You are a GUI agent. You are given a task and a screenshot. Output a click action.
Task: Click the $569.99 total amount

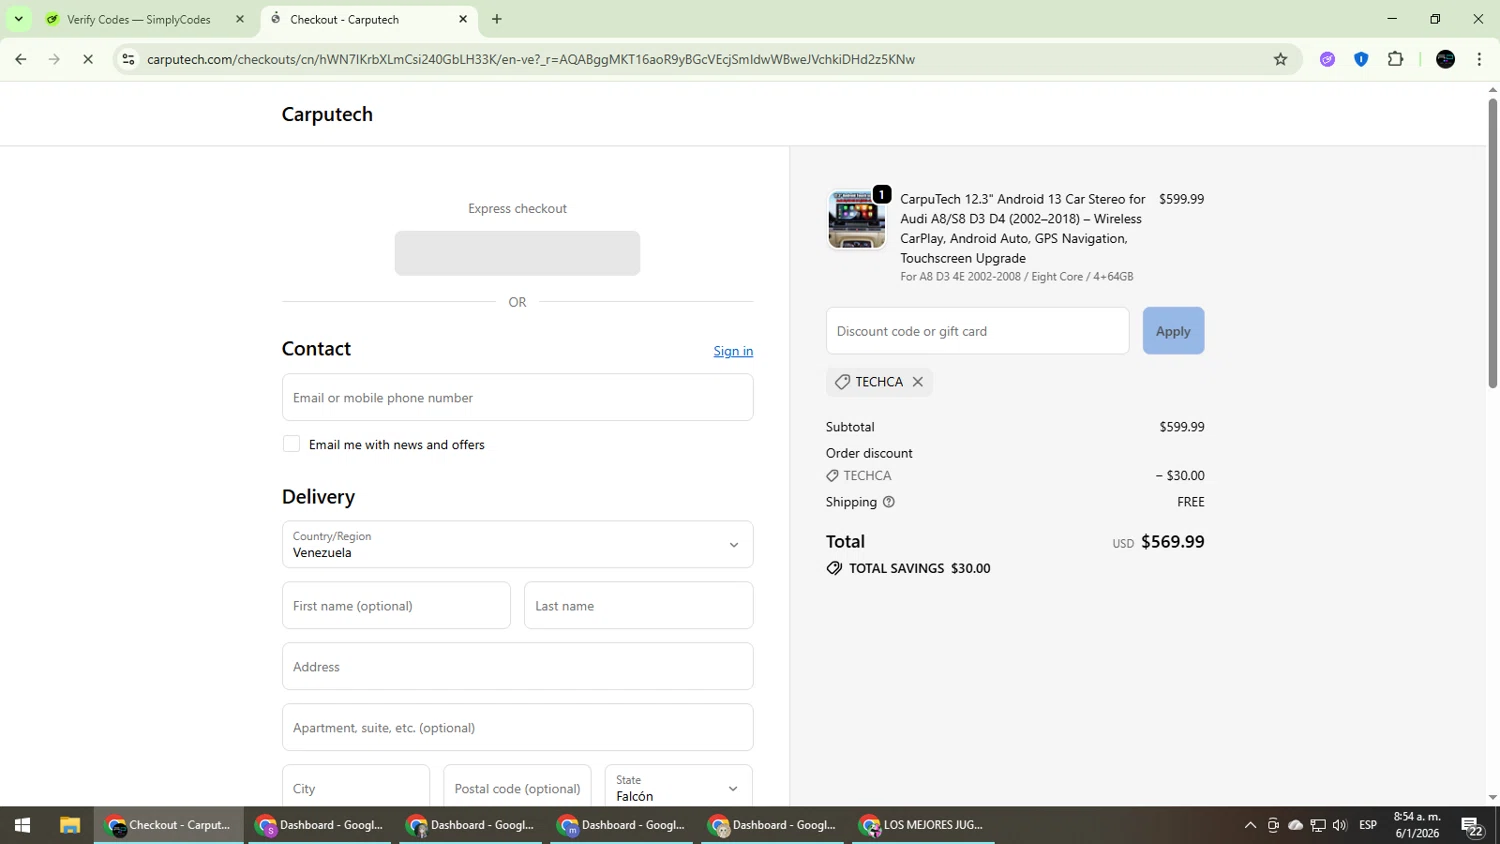(x=1173, y=542)
